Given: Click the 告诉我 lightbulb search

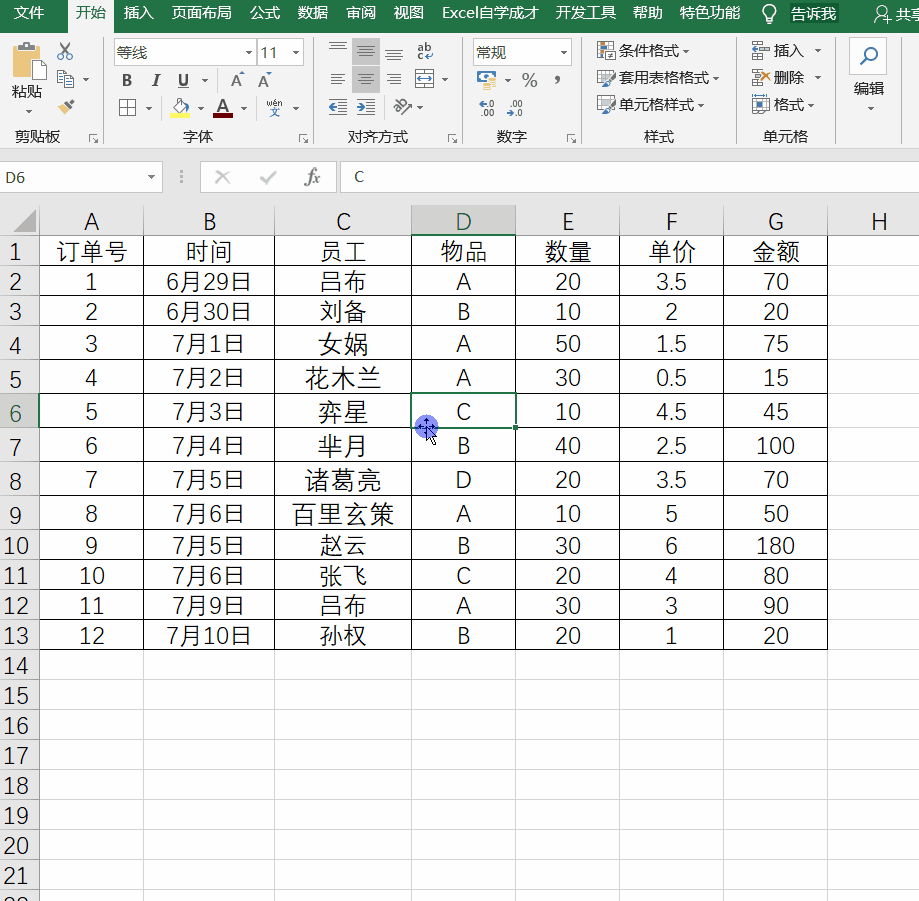Looking at the screenshot, I should coord(769,13).
